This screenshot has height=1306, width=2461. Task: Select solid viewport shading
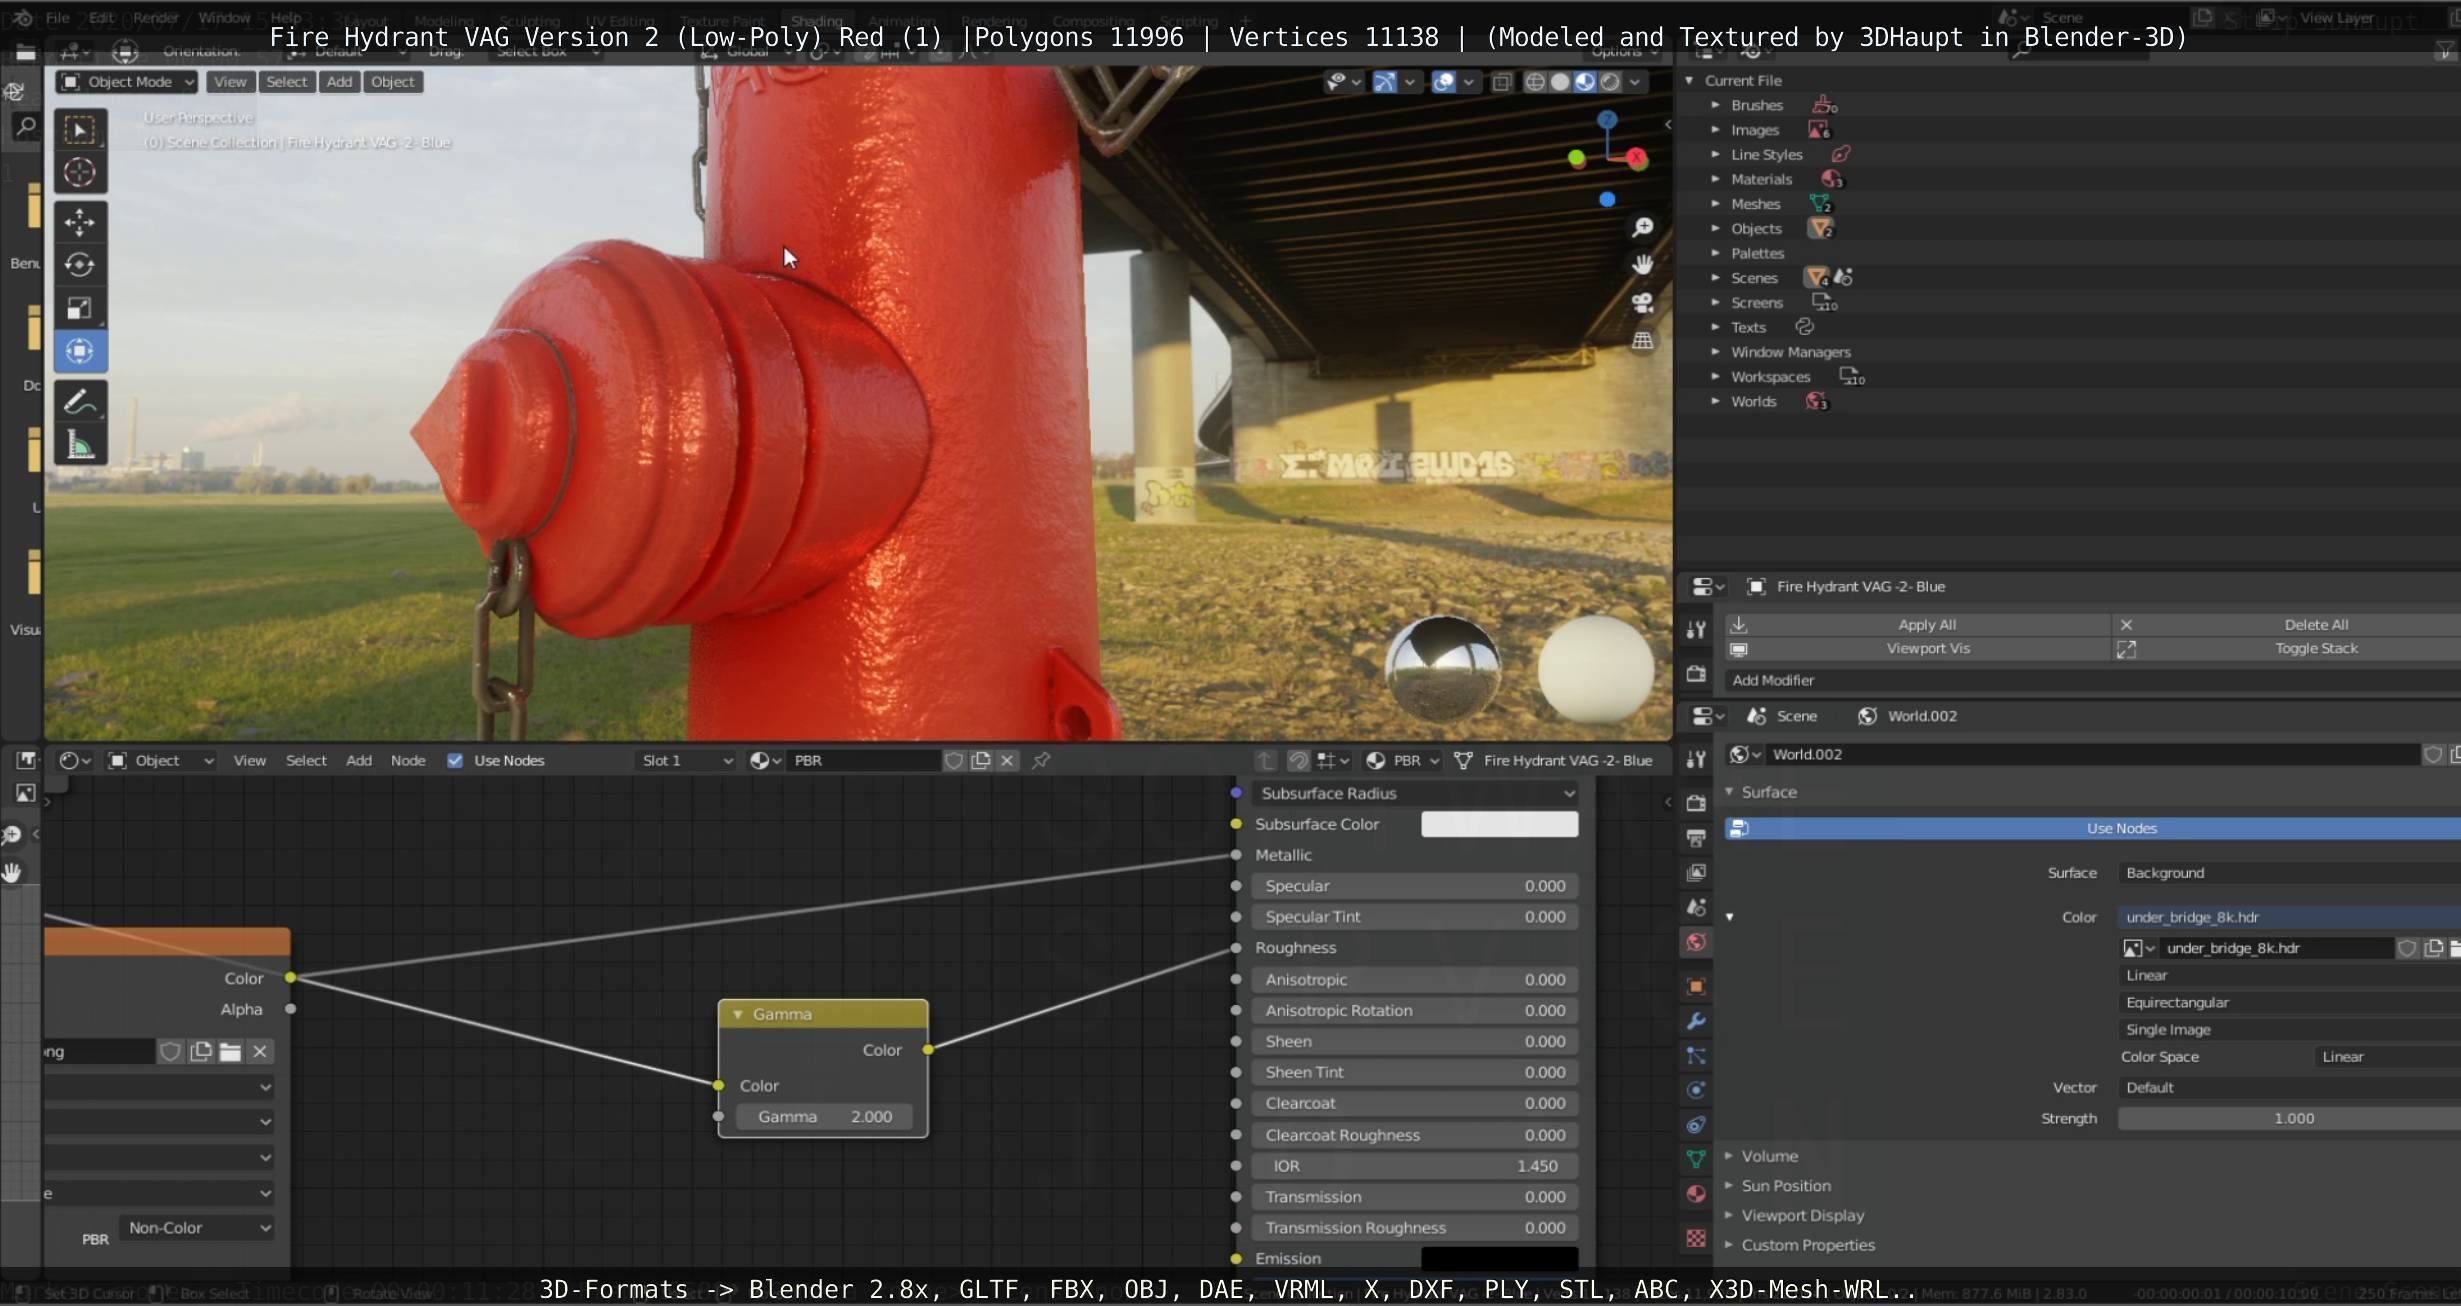[x=1559, y=82]
